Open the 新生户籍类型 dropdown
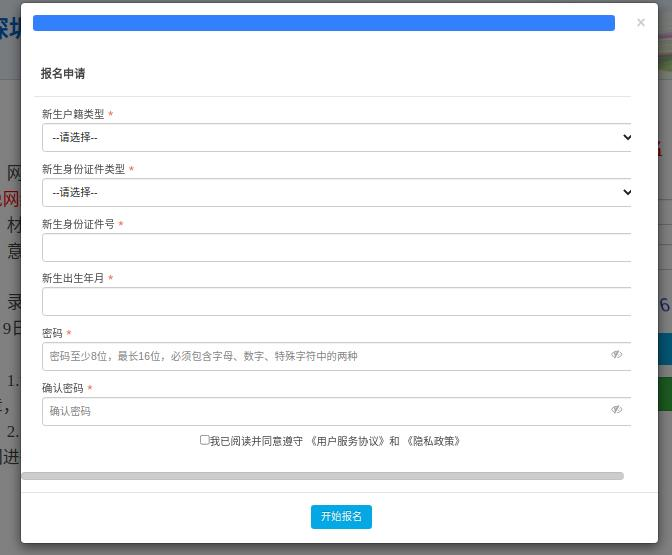672x555 pixels. pos(336,138)
